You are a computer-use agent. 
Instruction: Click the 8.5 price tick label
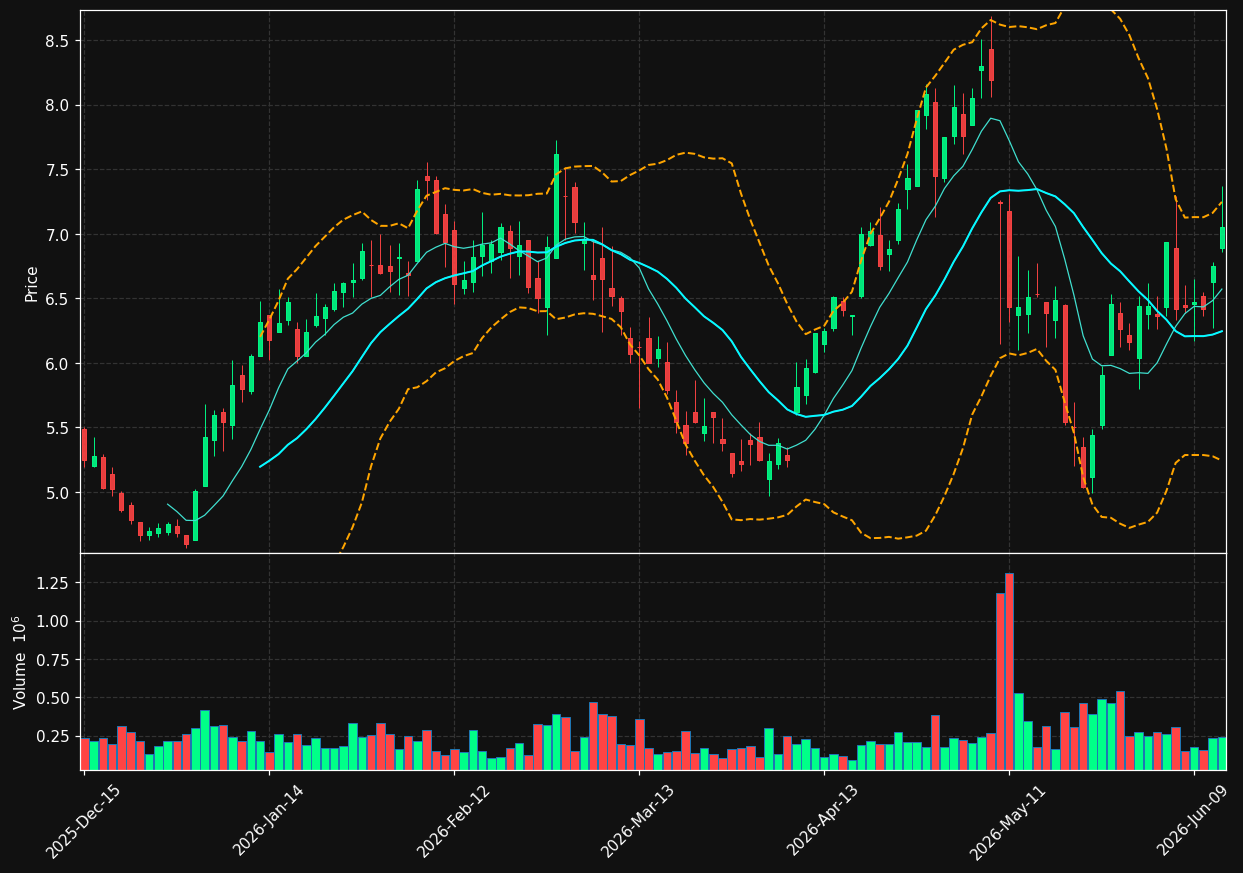point(58,41)
